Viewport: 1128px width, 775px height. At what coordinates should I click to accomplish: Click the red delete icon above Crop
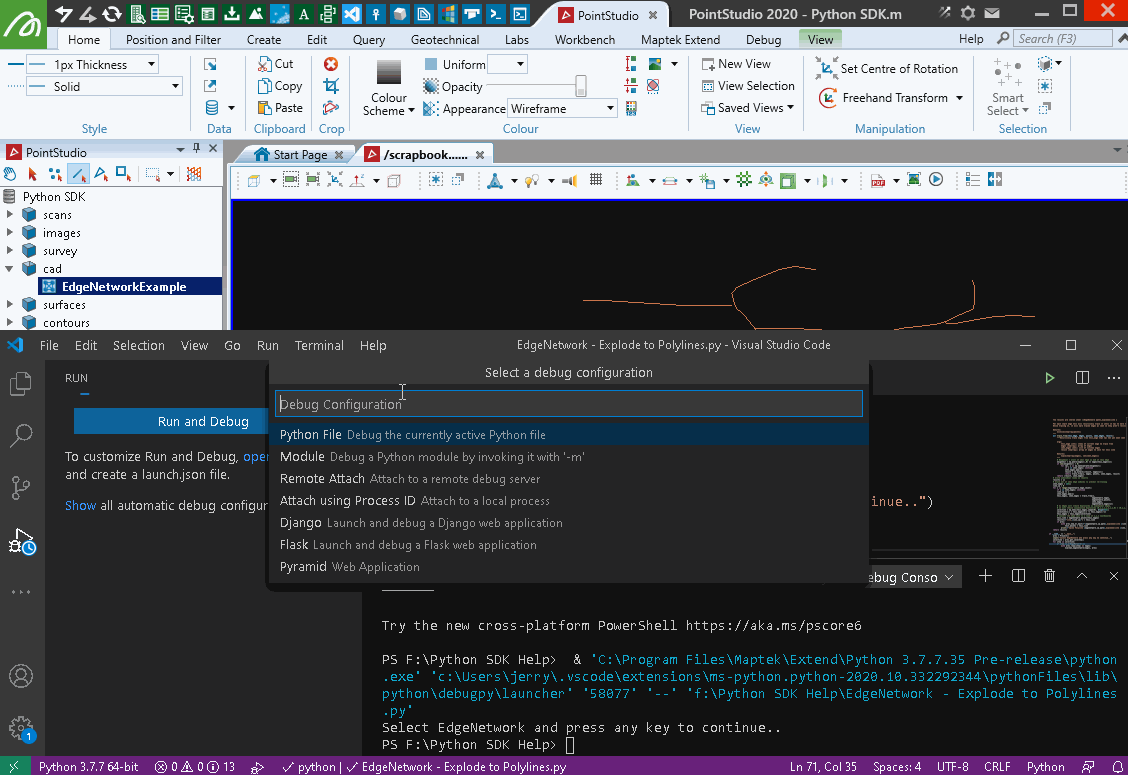[331, 64]
